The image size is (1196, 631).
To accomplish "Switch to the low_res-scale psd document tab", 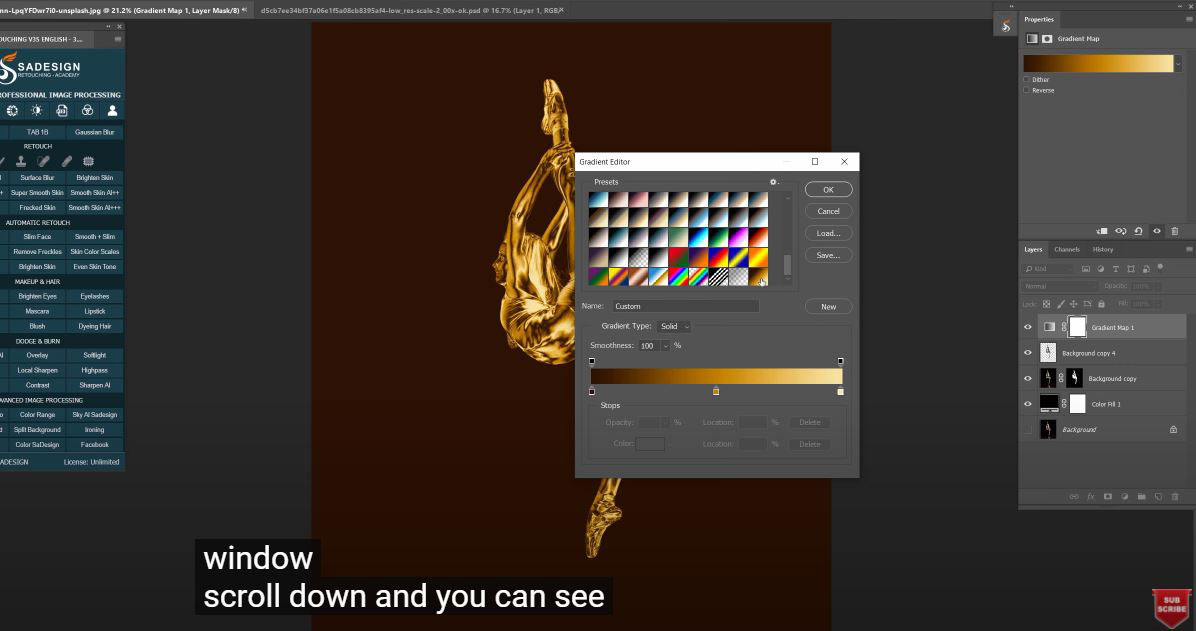I will [409, 11].
